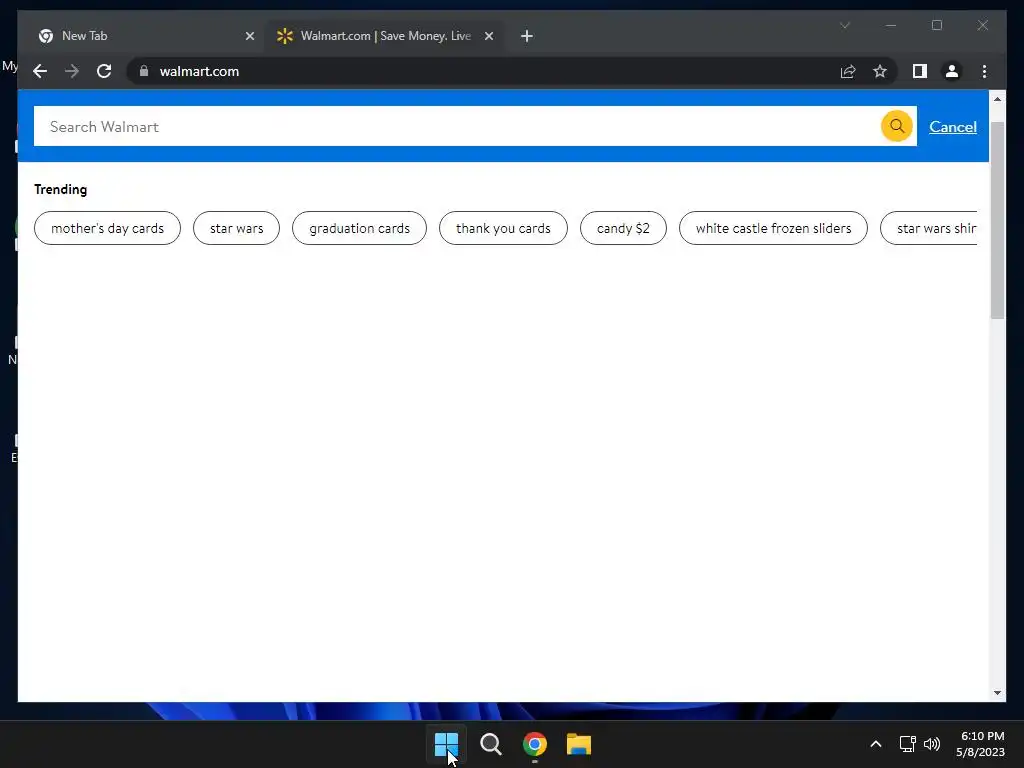1024x768 pixels.
Task: Open the volume tray icon
Action: tap(932, 744)
